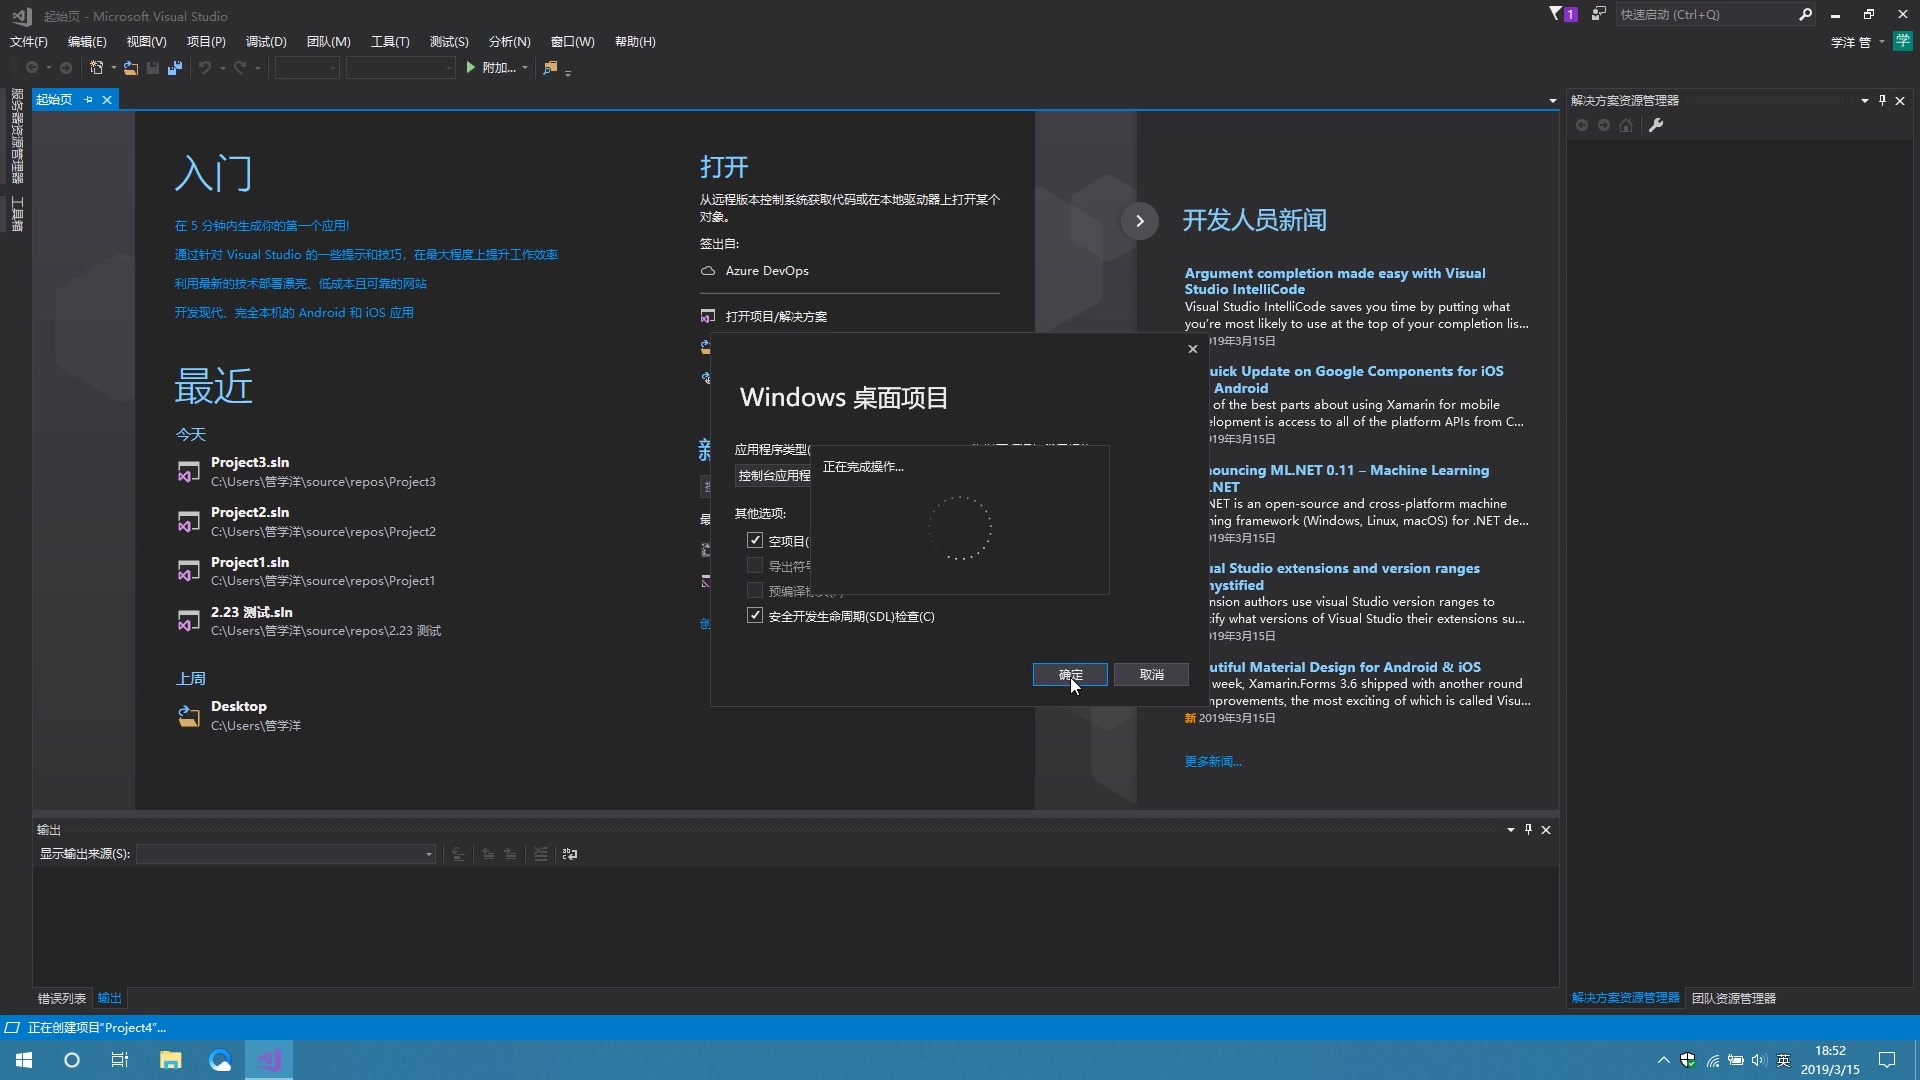This screenshot has height=1080, width=1920.
Task: Expand the developer news chevron
Action: point(1139,221)
